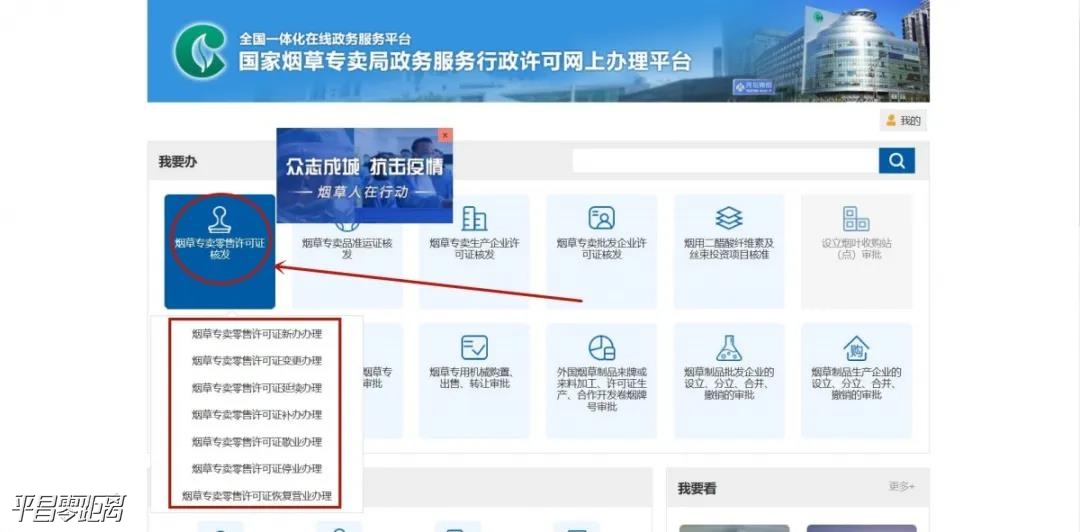Click the 我要看 section heading
The height and width of the screenshot is (532, 1080).
(x=697, y=489)
